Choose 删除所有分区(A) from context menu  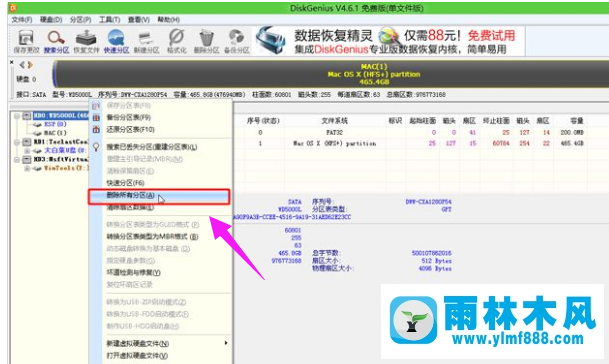[159, 196]
